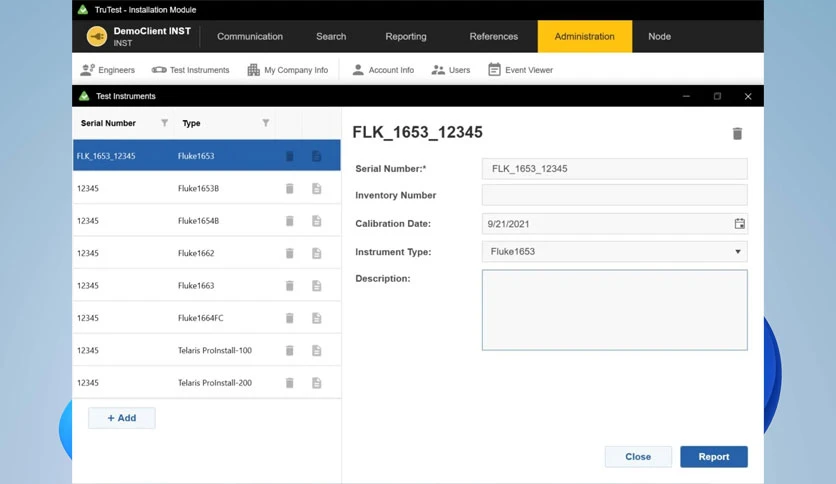Image resolution: width=836 pixels, height=484 pixels.
Task: Select the Fluke1663 instrument row
Action: [x=206, y=286]
